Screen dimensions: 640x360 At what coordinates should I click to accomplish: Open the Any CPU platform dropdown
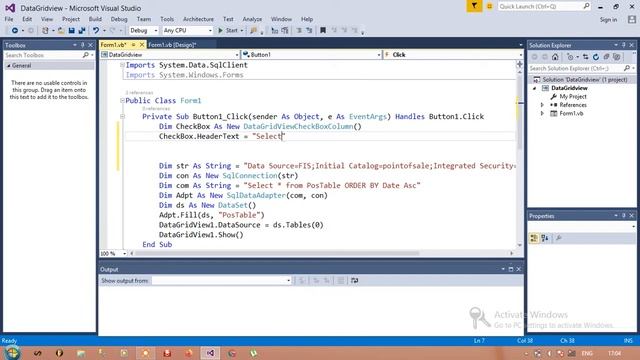point(187,31)
